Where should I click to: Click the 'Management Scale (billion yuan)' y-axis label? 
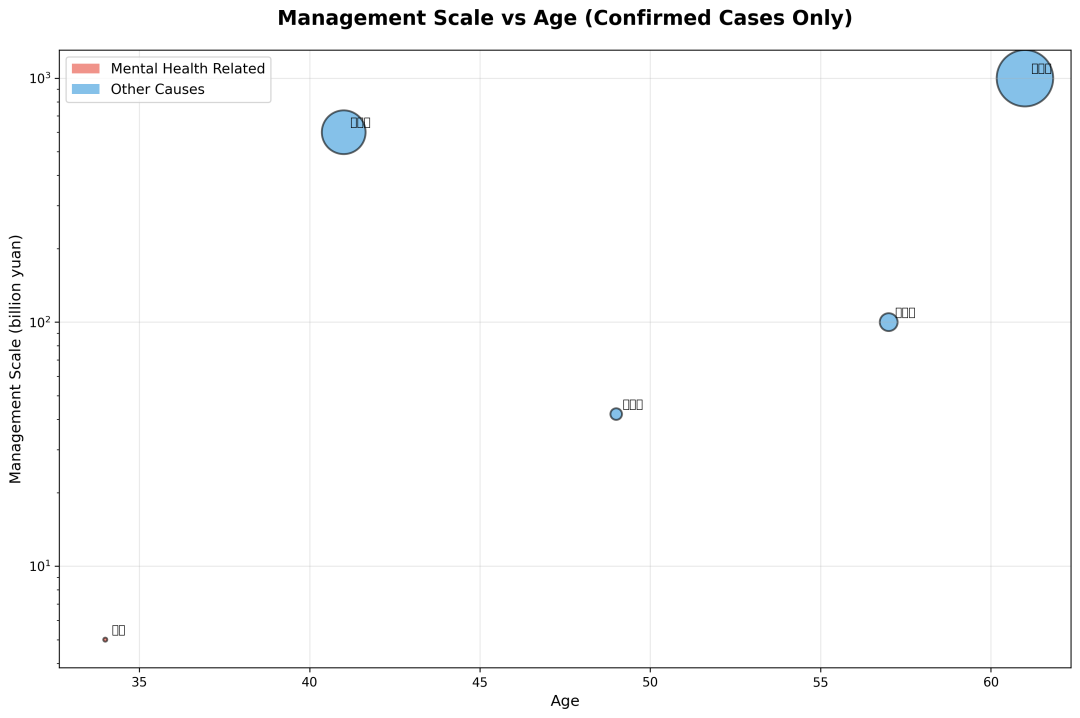pos(15,359)
